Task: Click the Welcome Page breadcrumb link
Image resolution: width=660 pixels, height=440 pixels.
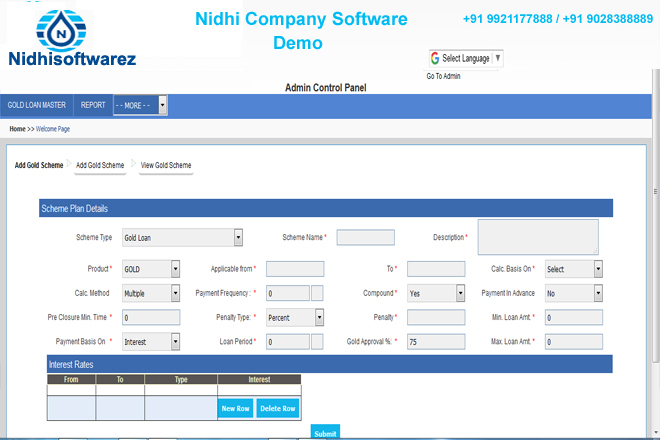Action: (53, 129)
